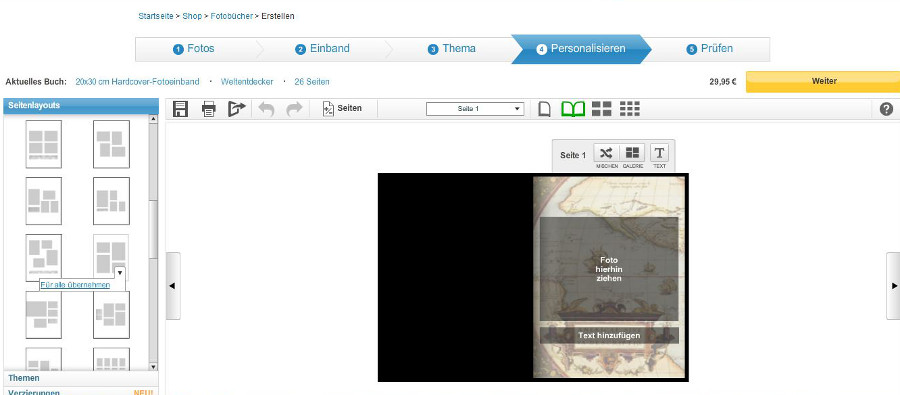The image size is (900, 395).
Task: Click the 26 Seiten link
Action: 312,82
